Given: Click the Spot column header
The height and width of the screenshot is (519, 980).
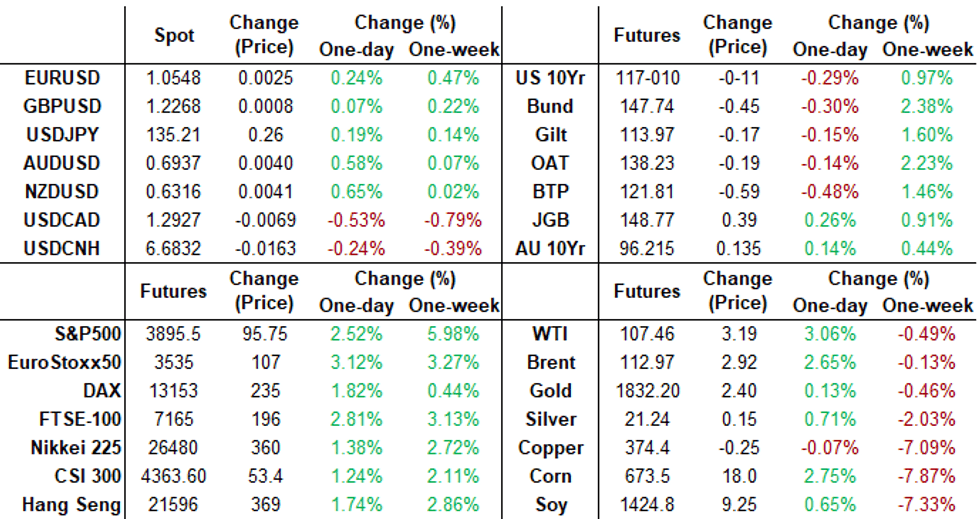Looking at the screenshot, I should pyautogui.click(x=174, y=35).
